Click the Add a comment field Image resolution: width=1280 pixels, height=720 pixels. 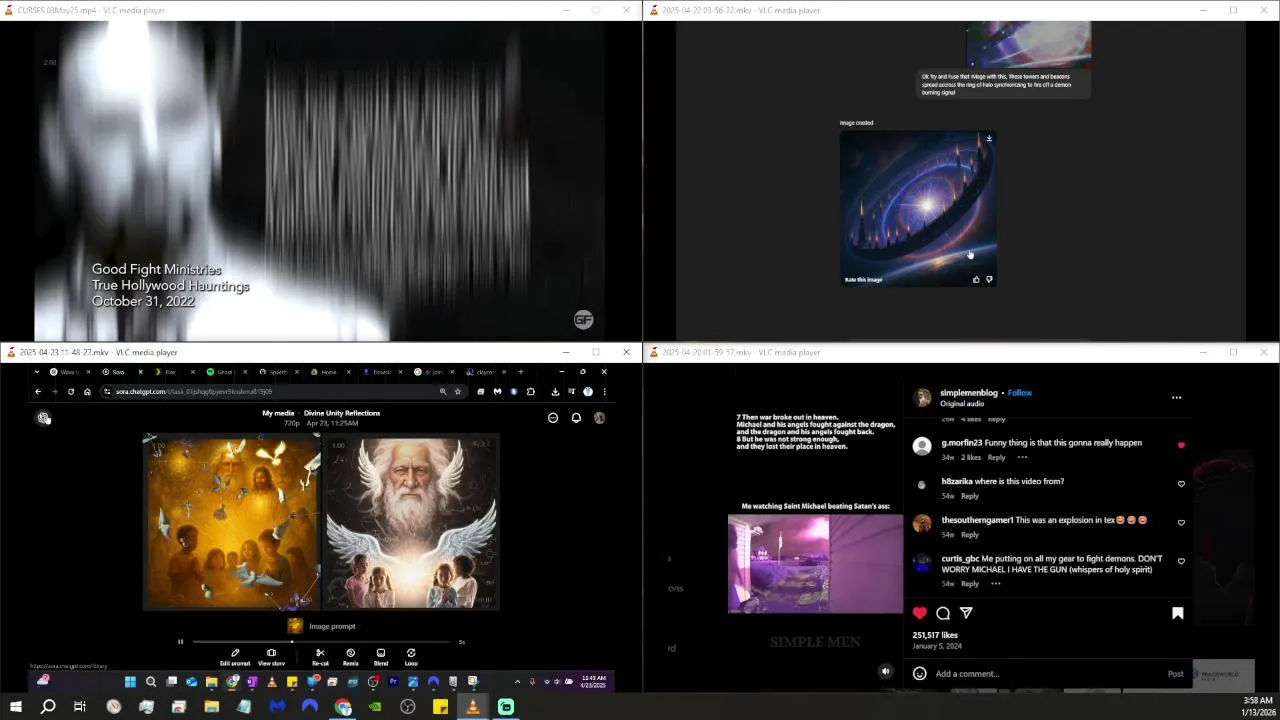(x=1047, y=674)
